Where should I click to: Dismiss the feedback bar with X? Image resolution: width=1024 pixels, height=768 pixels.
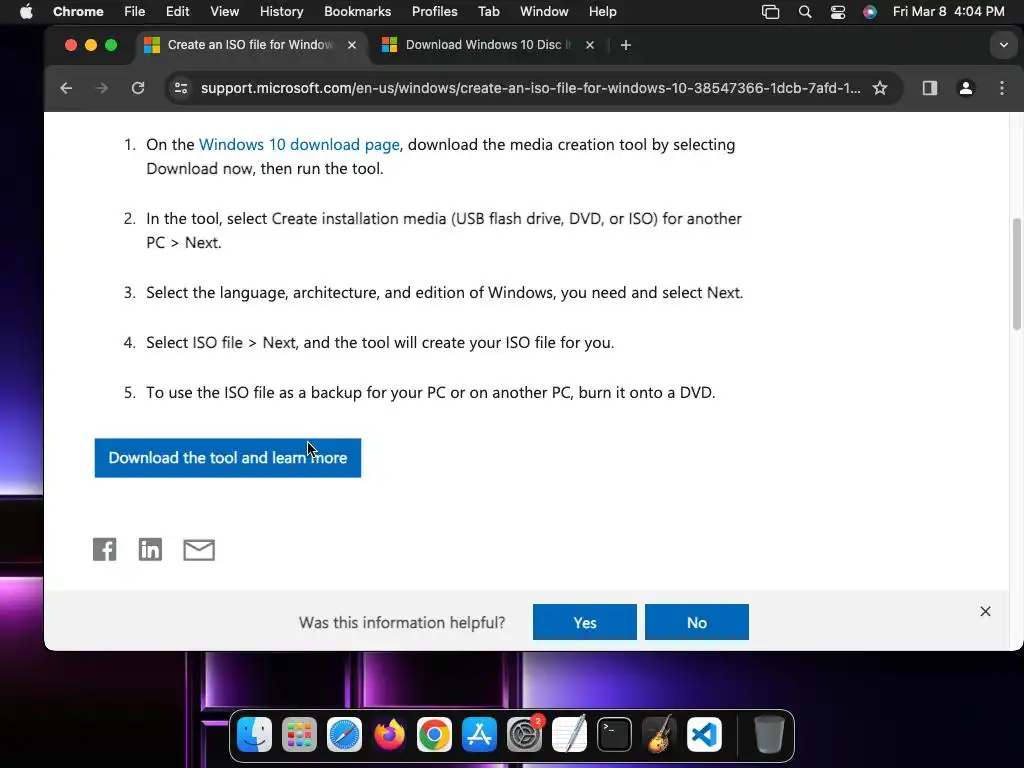pos(985,611)
